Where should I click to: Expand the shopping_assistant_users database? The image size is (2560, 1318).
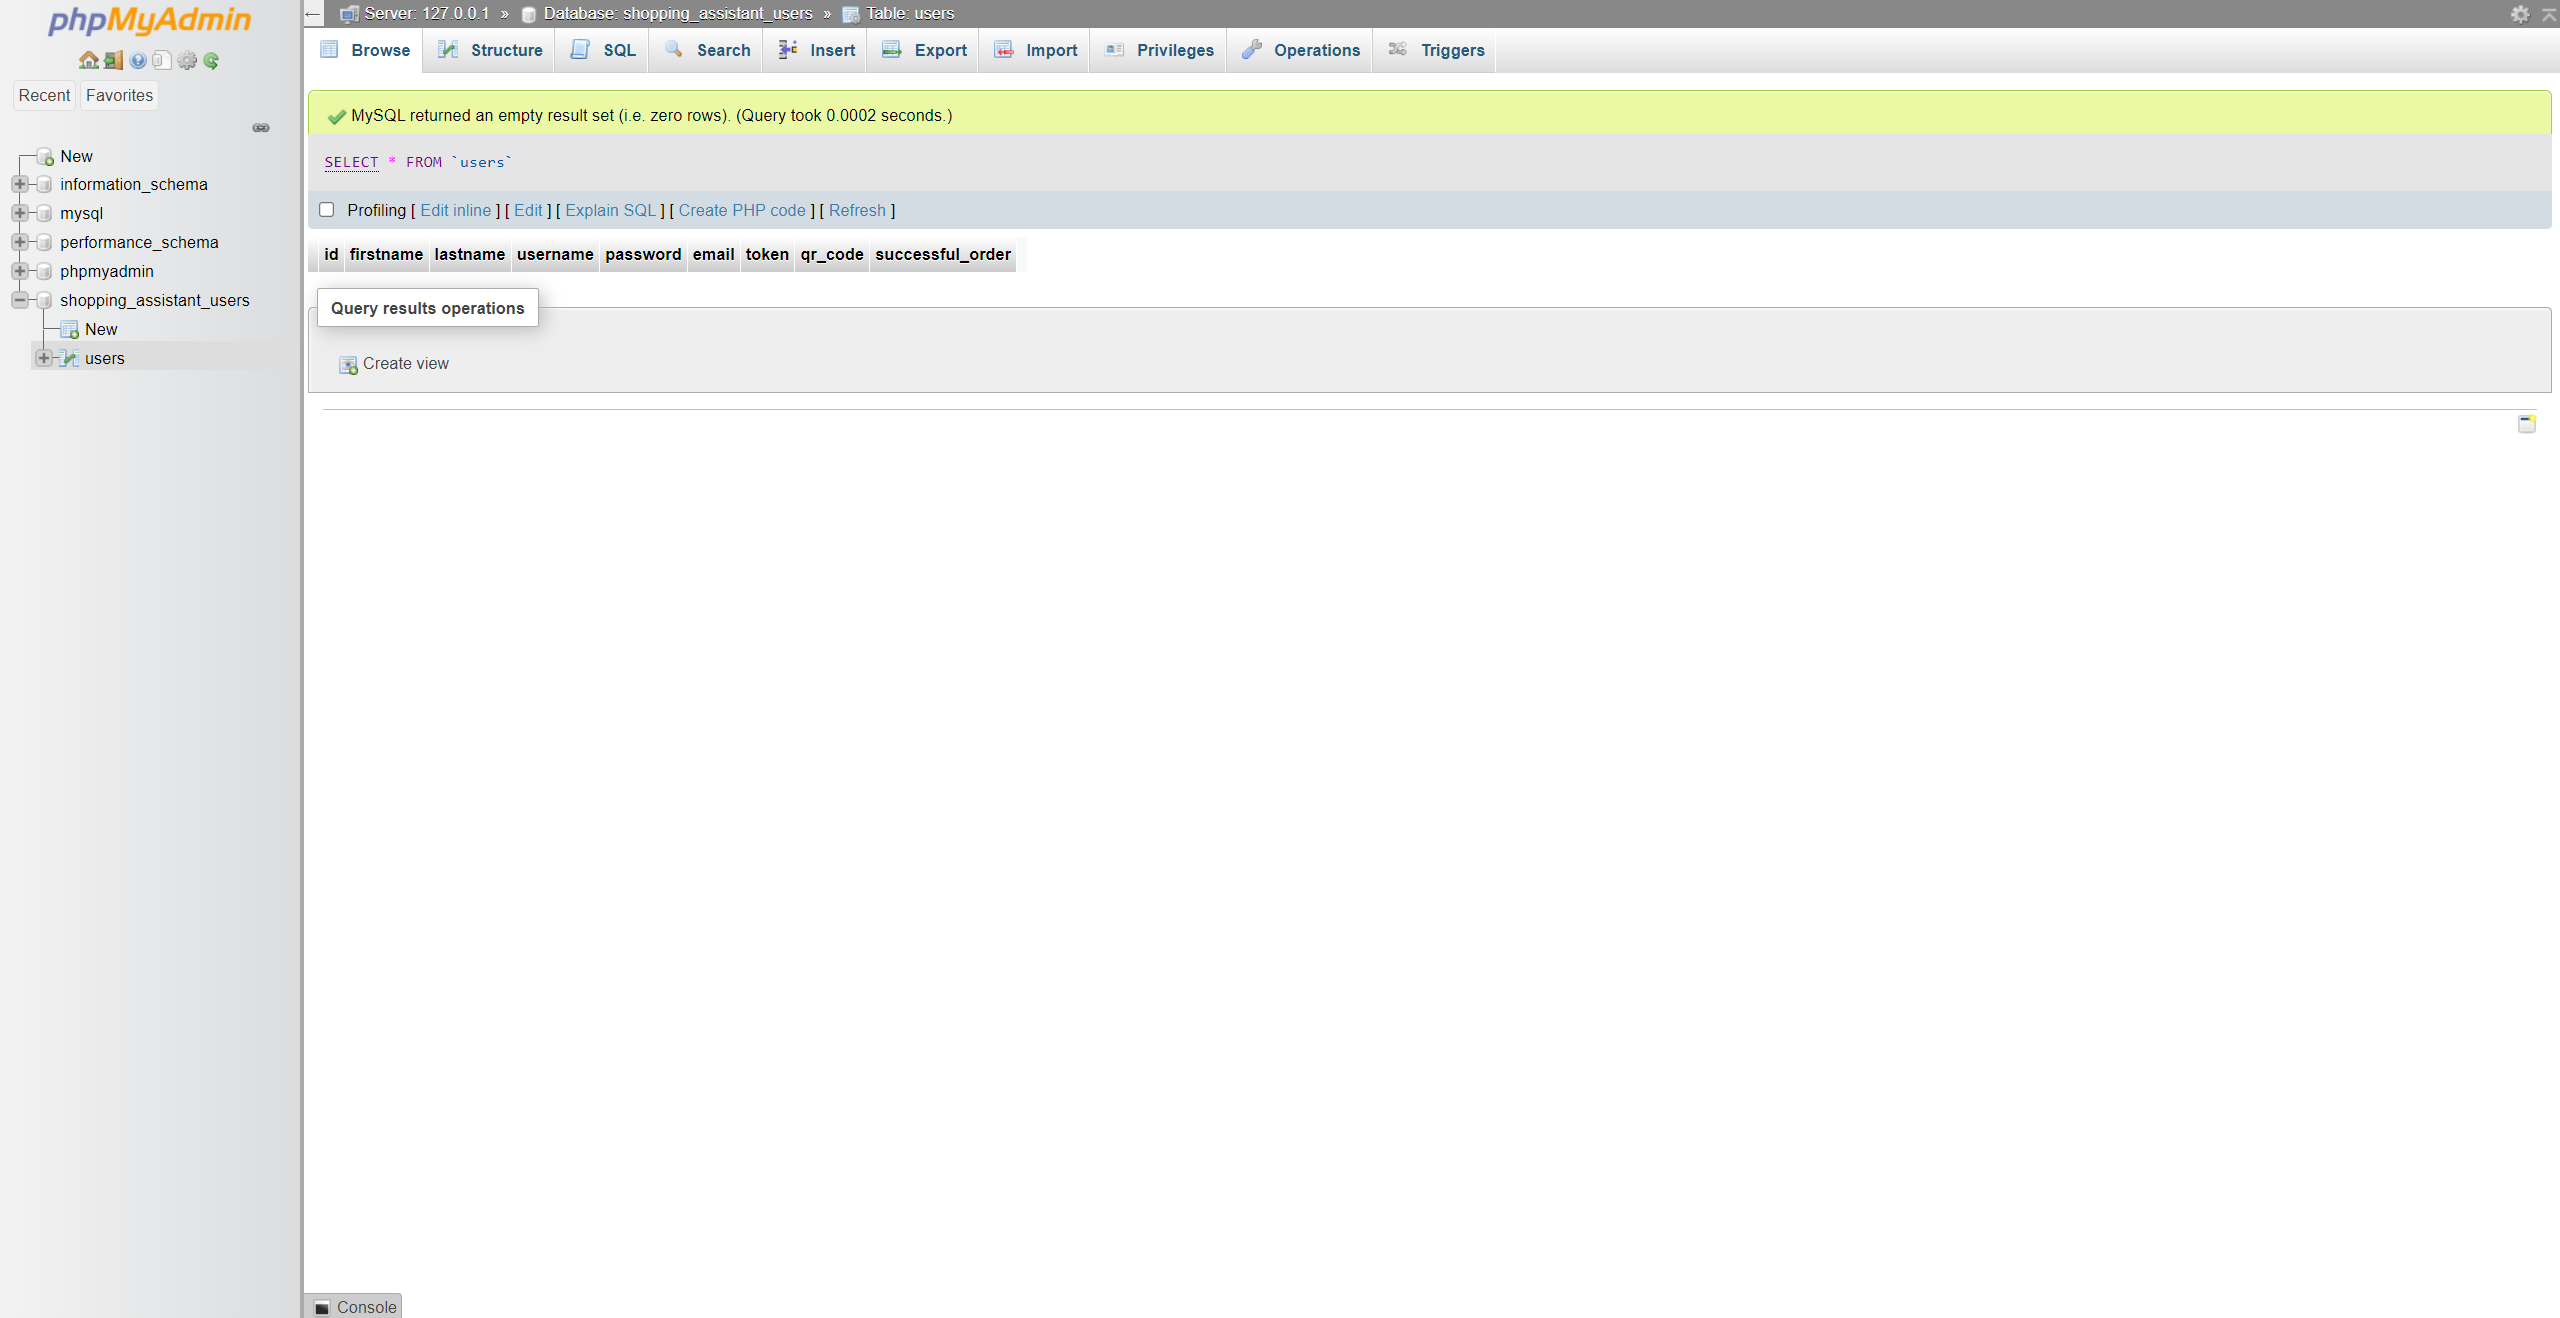pyautogui.click(x=18, y=299)
